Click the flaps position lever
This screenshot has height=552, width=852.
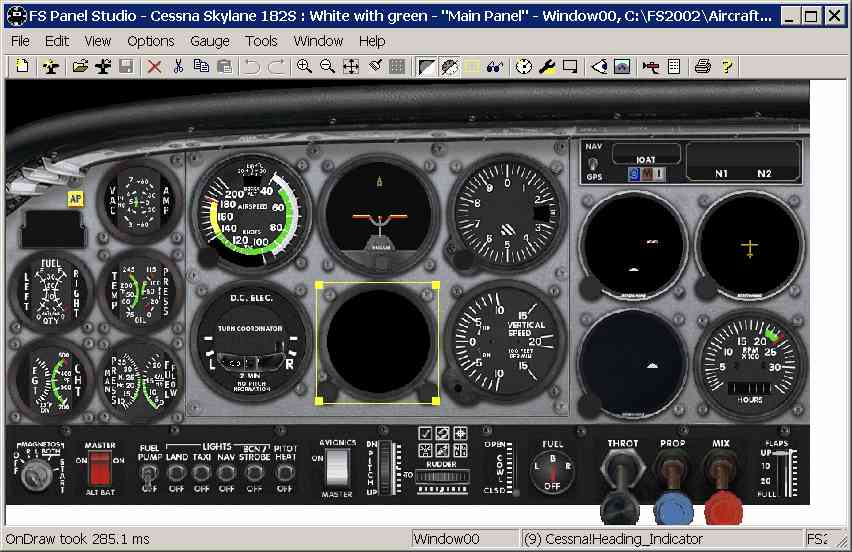click(x=783, y=473)
